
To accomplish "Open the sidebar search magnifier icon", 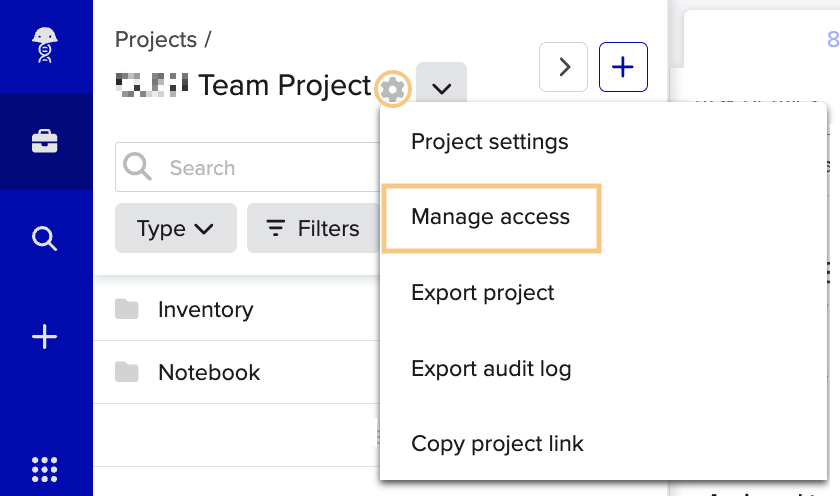I will [45, 239].
